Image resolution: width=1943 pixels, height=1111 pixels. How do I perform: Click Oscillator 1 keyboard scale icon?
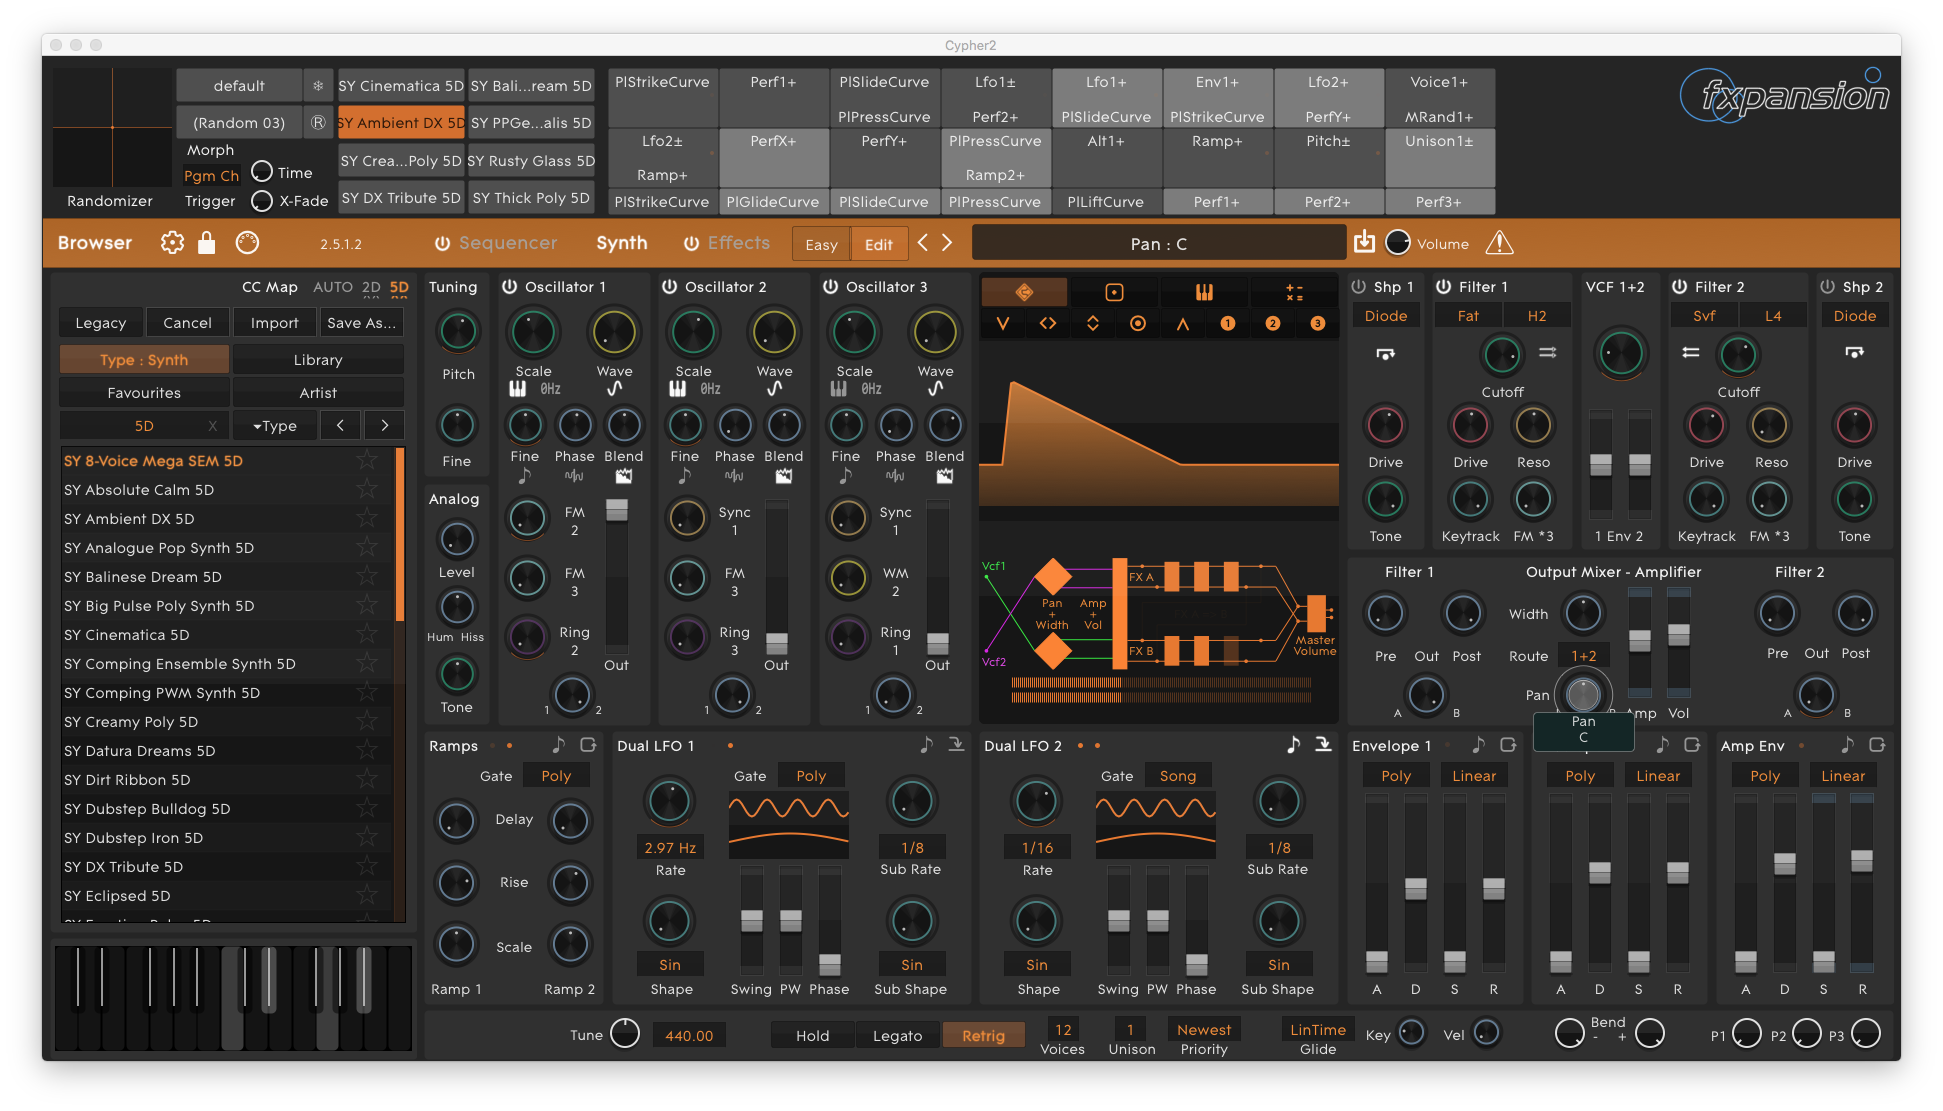click(518, 389)
